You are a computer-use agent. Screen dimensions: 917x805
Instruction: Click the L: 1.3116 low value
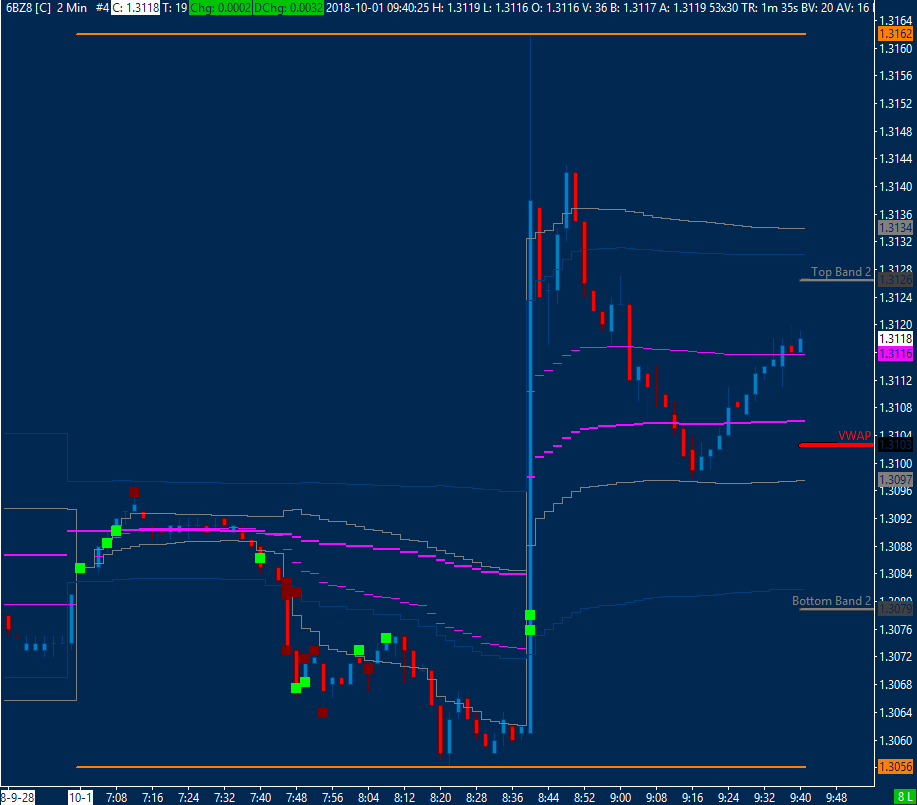(x=505, y=8)
